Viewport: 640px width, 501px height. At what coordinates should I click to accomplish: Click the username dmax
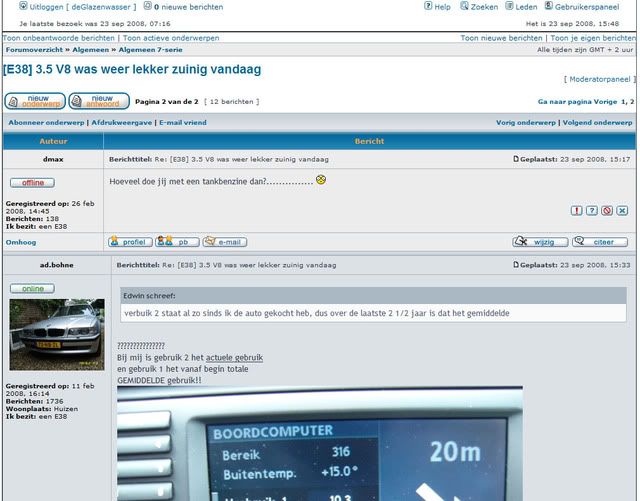(x=53, y=159)
